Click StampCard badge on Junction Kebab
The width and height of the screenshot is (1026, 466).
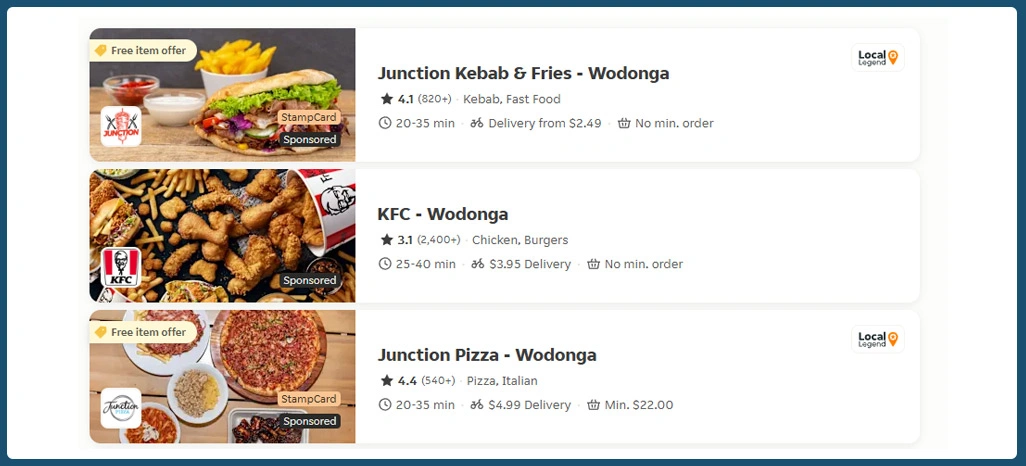(x=309, y=117)
